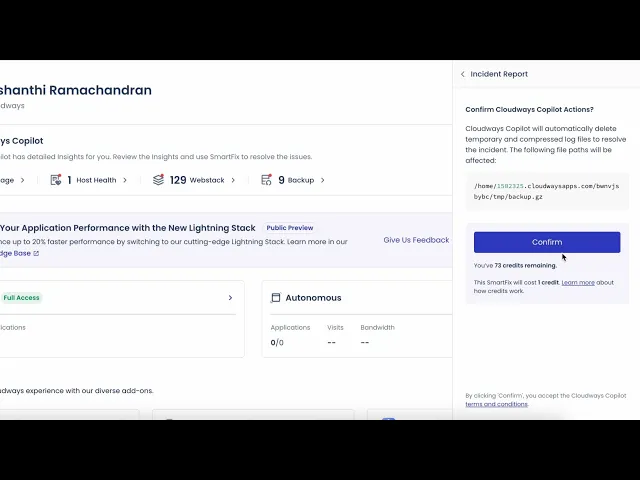640x480 pixels.
Task: Expand the Webstack chevron
Action: 233,180
